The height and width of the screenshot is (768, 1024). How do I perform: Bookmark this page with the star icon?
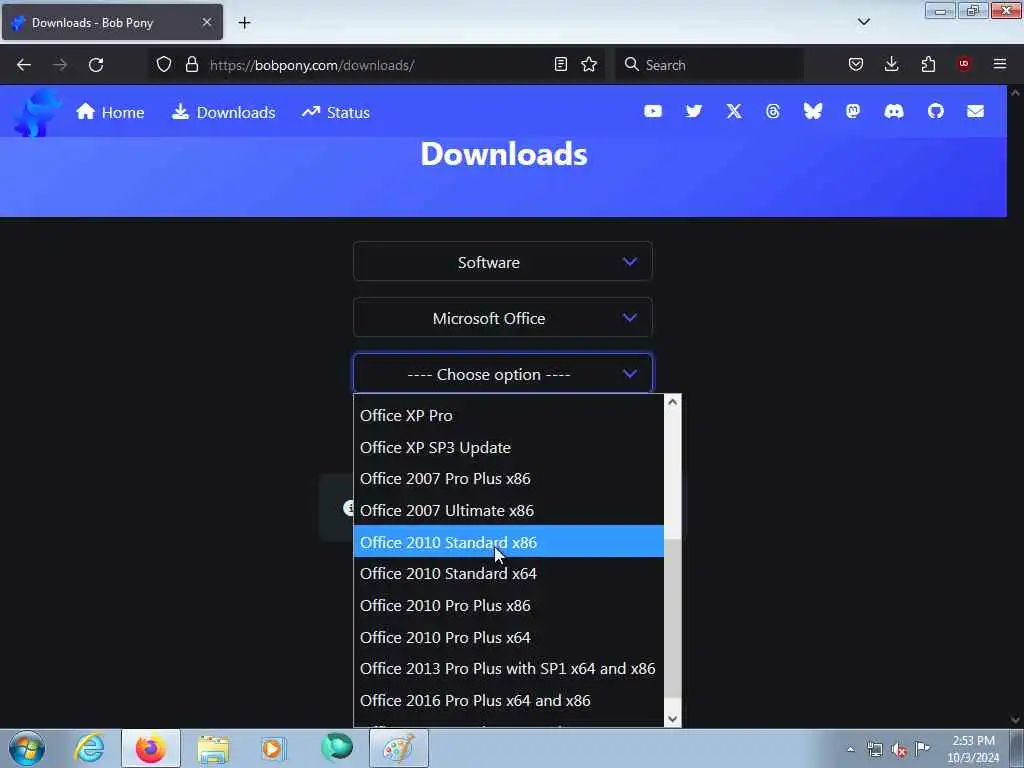tap(589, 65)
